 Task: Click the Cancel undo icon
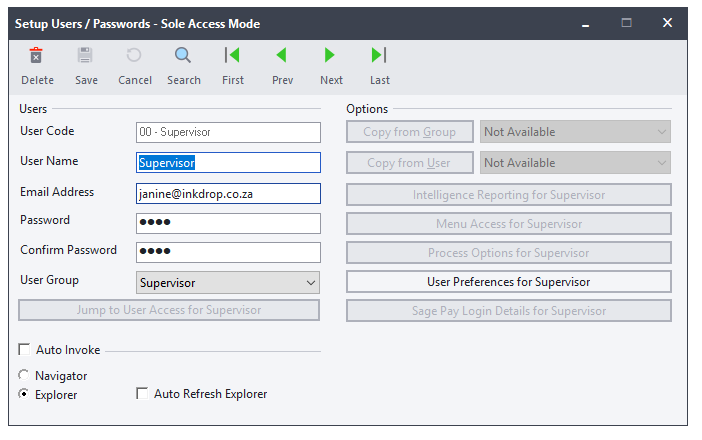(x=134, y=56)
